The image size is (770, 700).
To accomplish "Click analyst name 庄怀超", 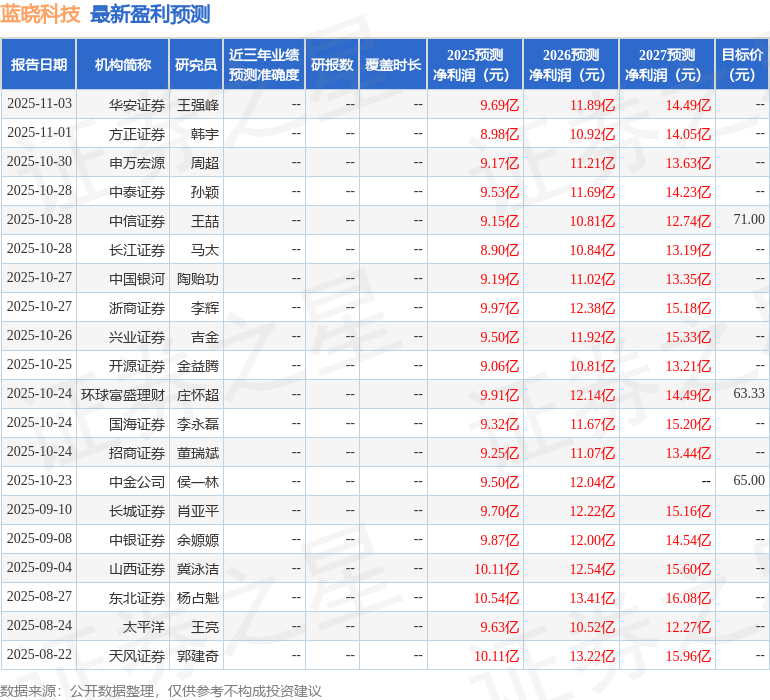I will pyautogui.click(x=197, y=394).
